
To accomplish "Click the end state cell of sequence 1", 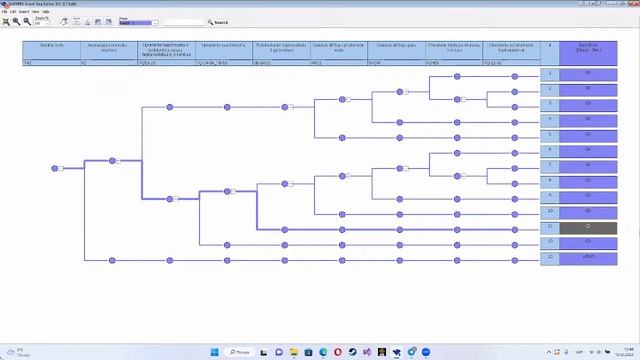I will [x=588, y=75].
